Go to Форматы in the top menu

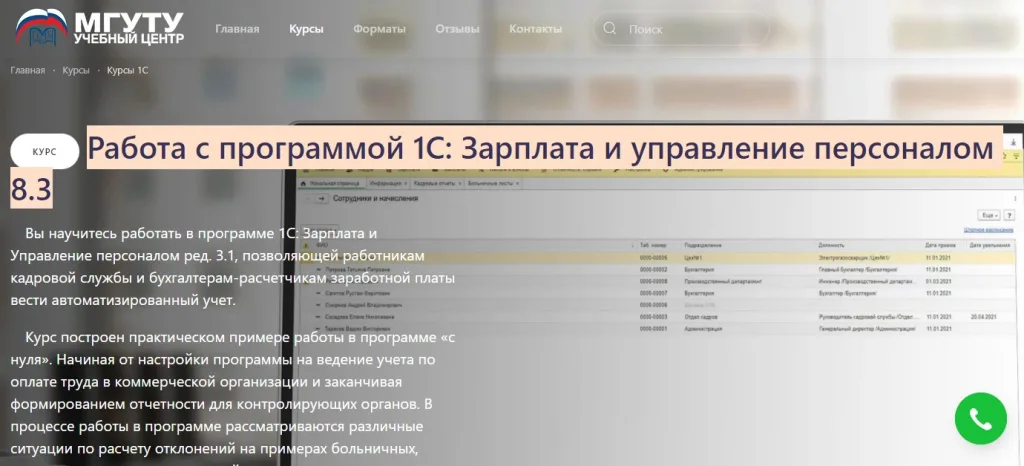[x=379, y=29]
